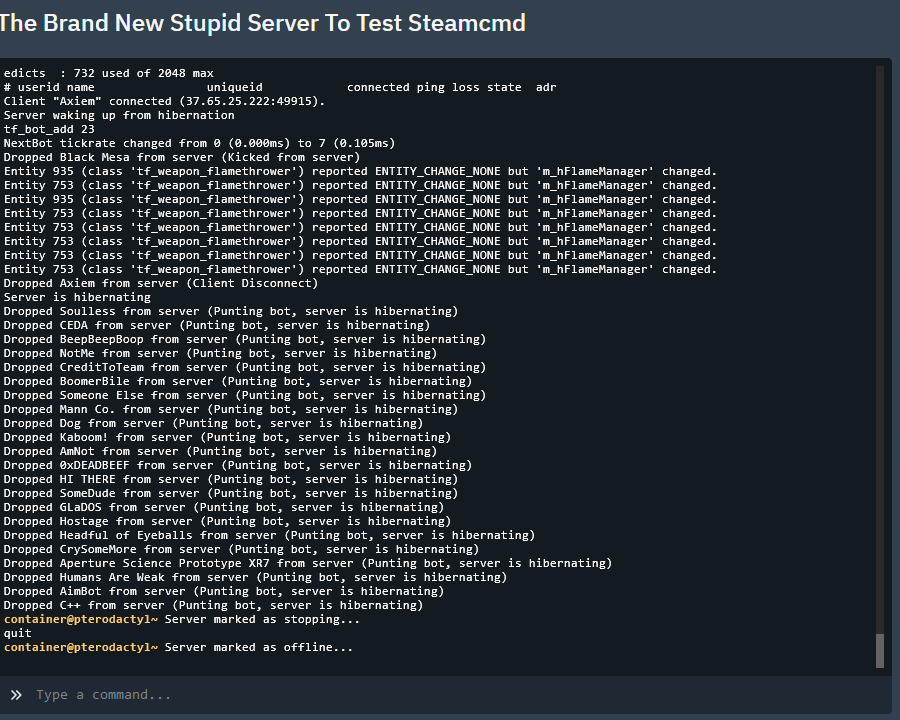Click the "Dropped AmNot" log line
Image resolution: width=900 pixels, height=720 pixels.
pos(220,451)
